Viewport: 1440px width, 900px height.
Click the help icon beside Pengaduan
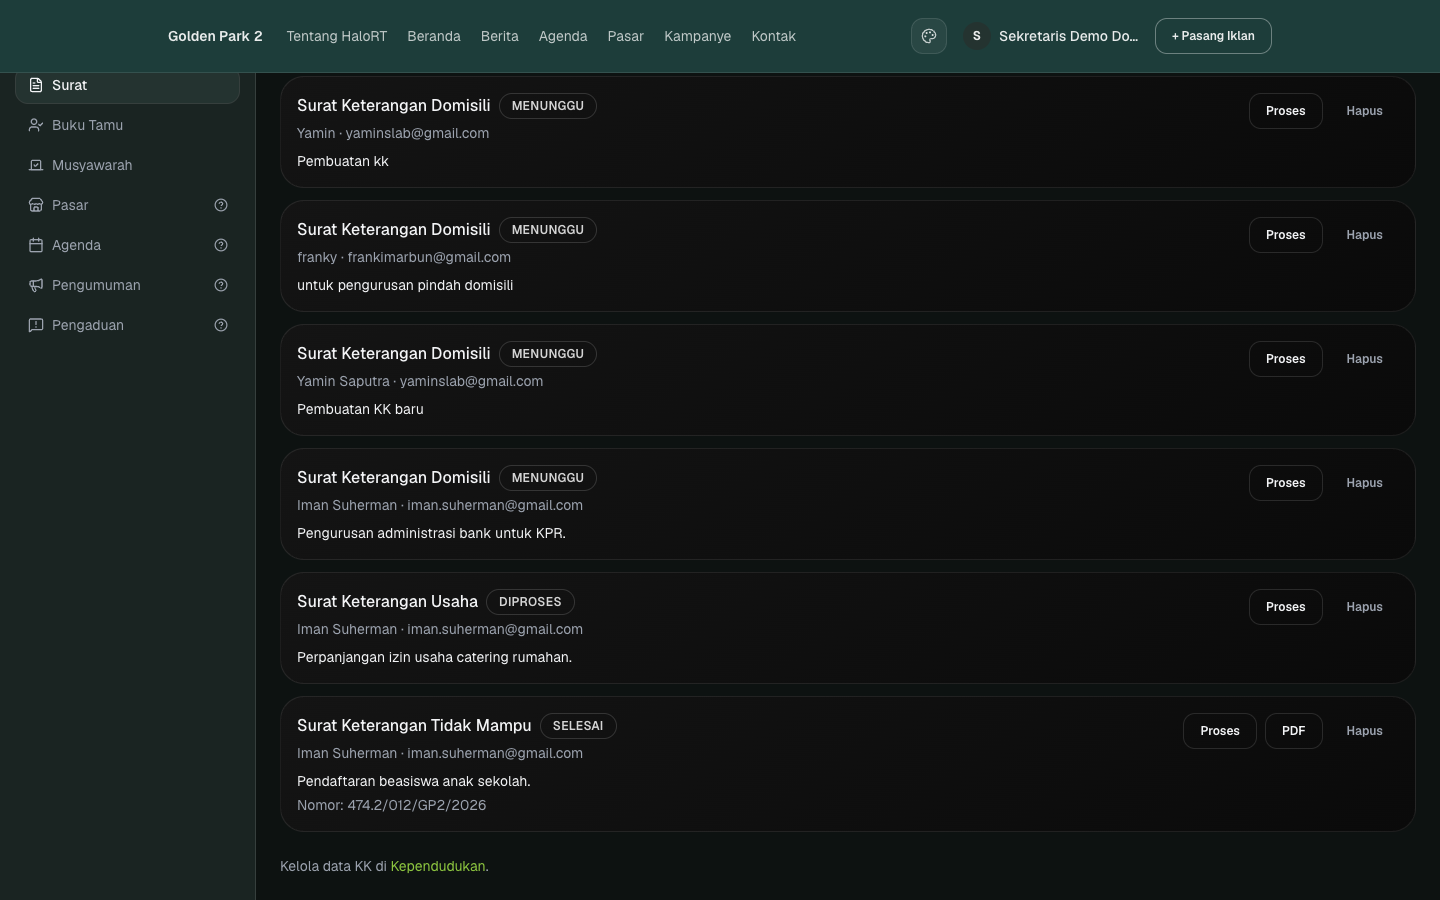tap(221, 325)
